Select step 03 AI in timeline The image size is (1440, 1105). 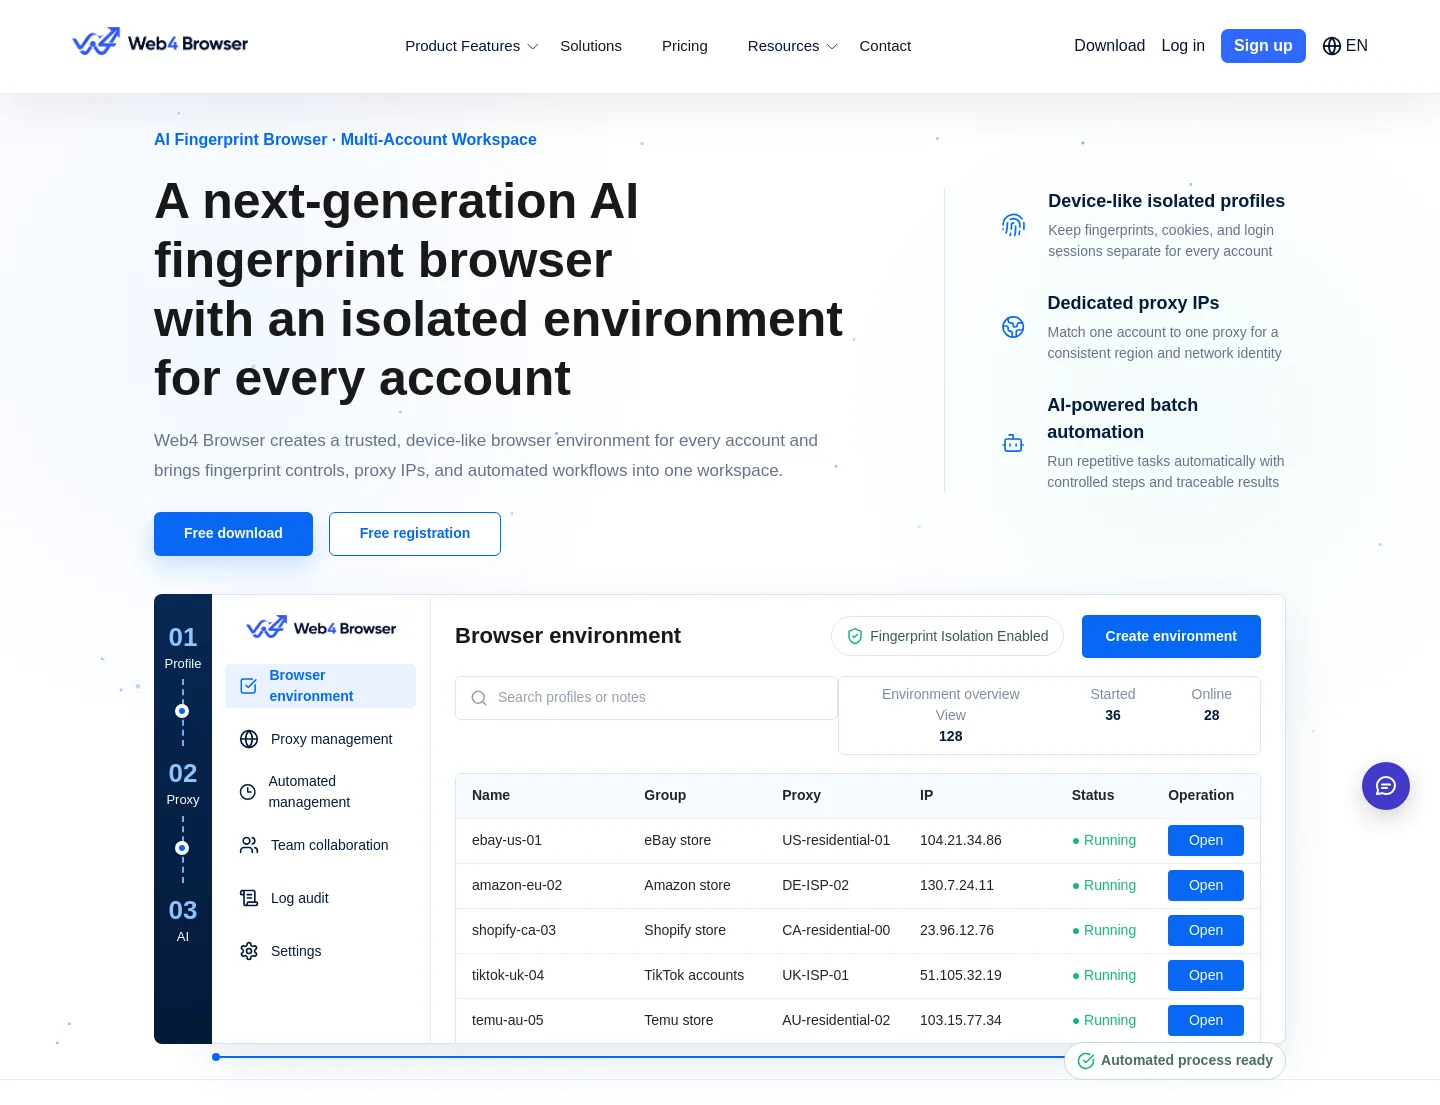coord(183,920)
